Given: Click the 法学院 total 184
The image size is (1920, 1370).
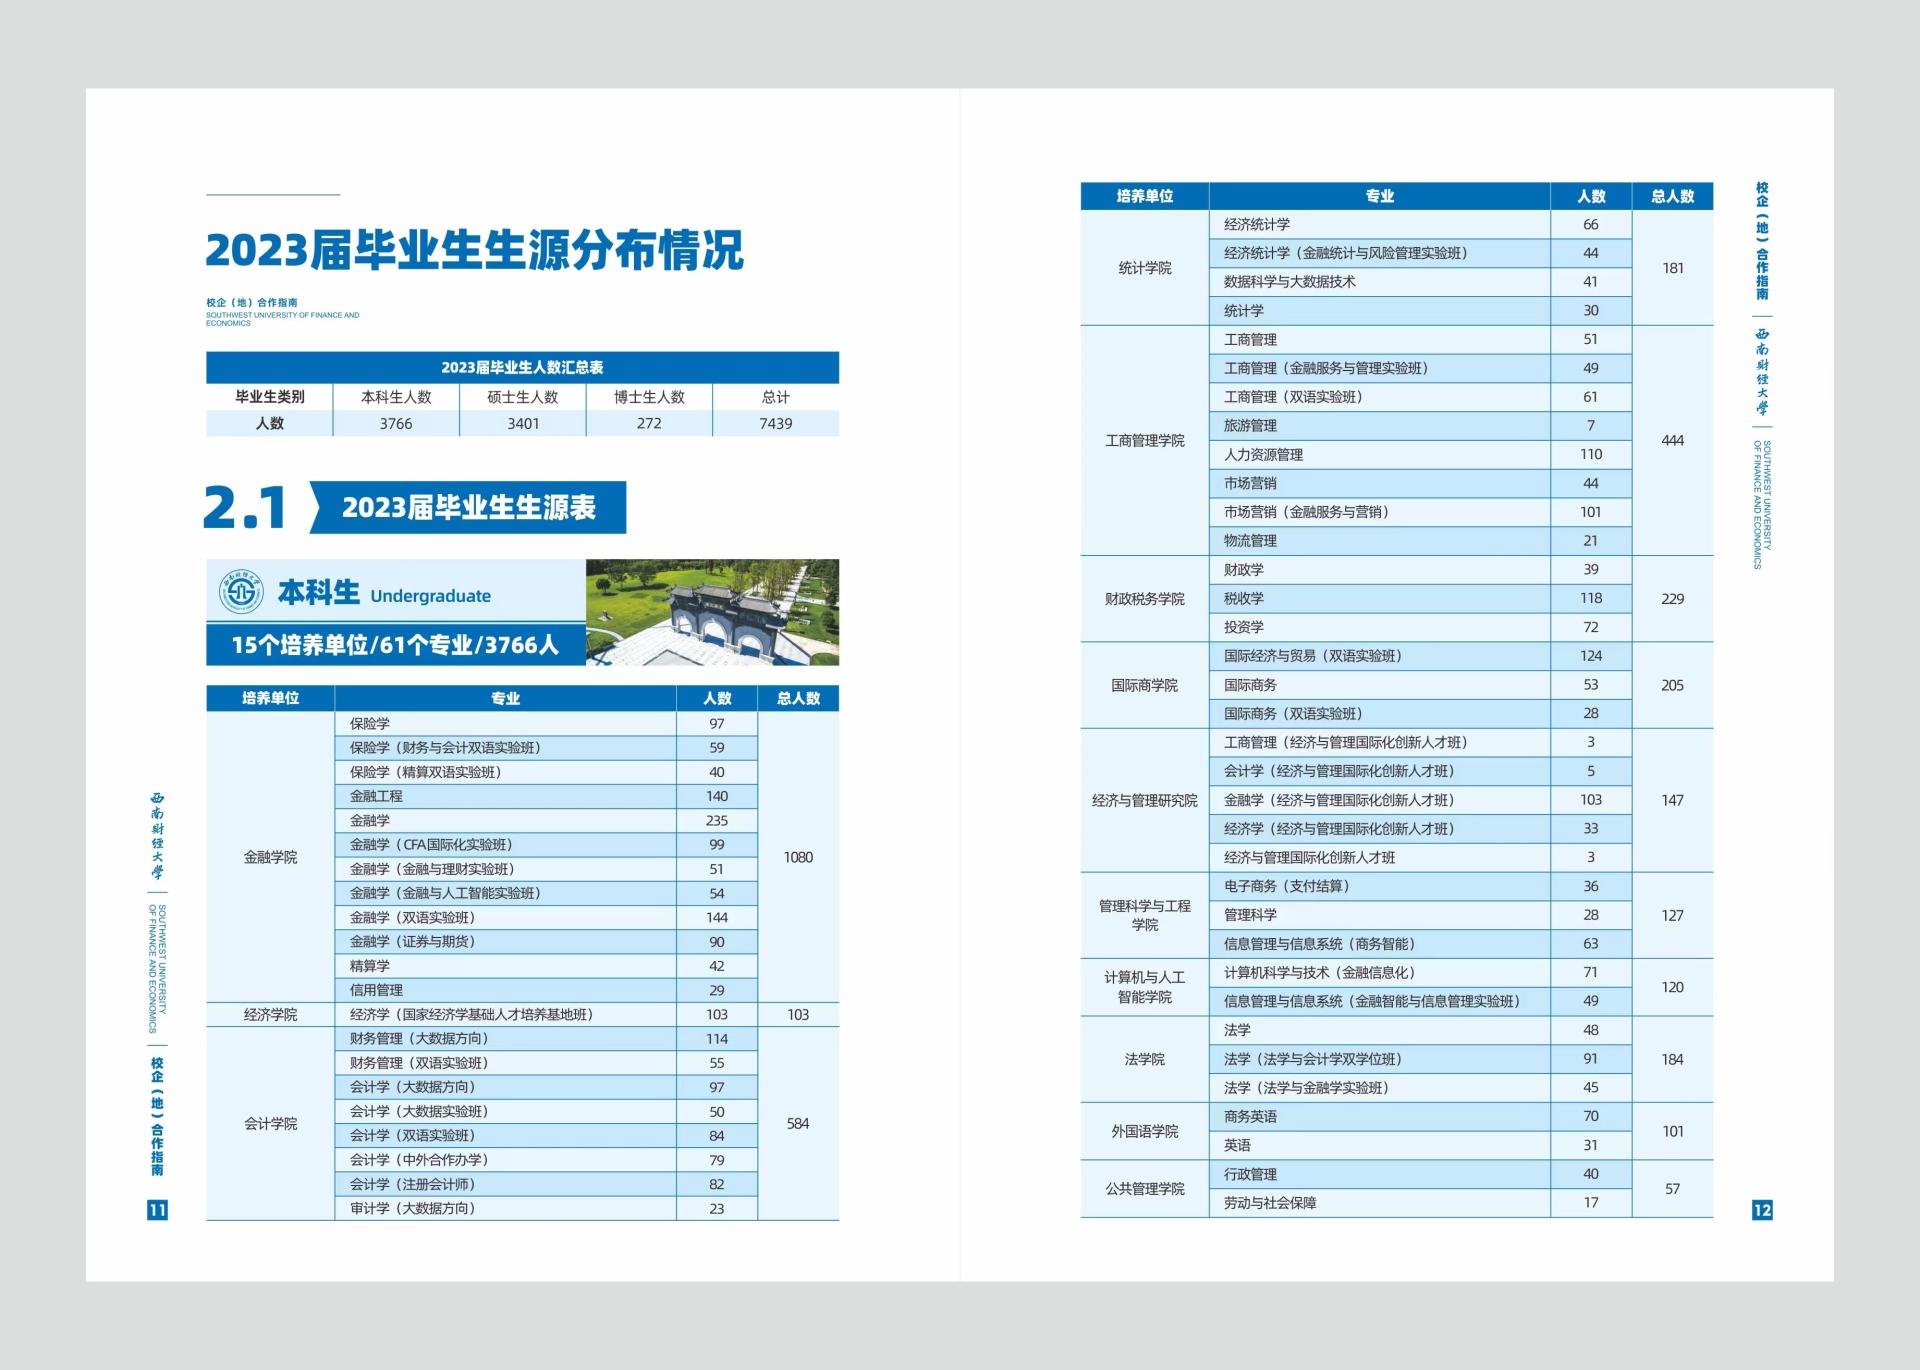Looking at the screenshot, I should [1673, 1059].
